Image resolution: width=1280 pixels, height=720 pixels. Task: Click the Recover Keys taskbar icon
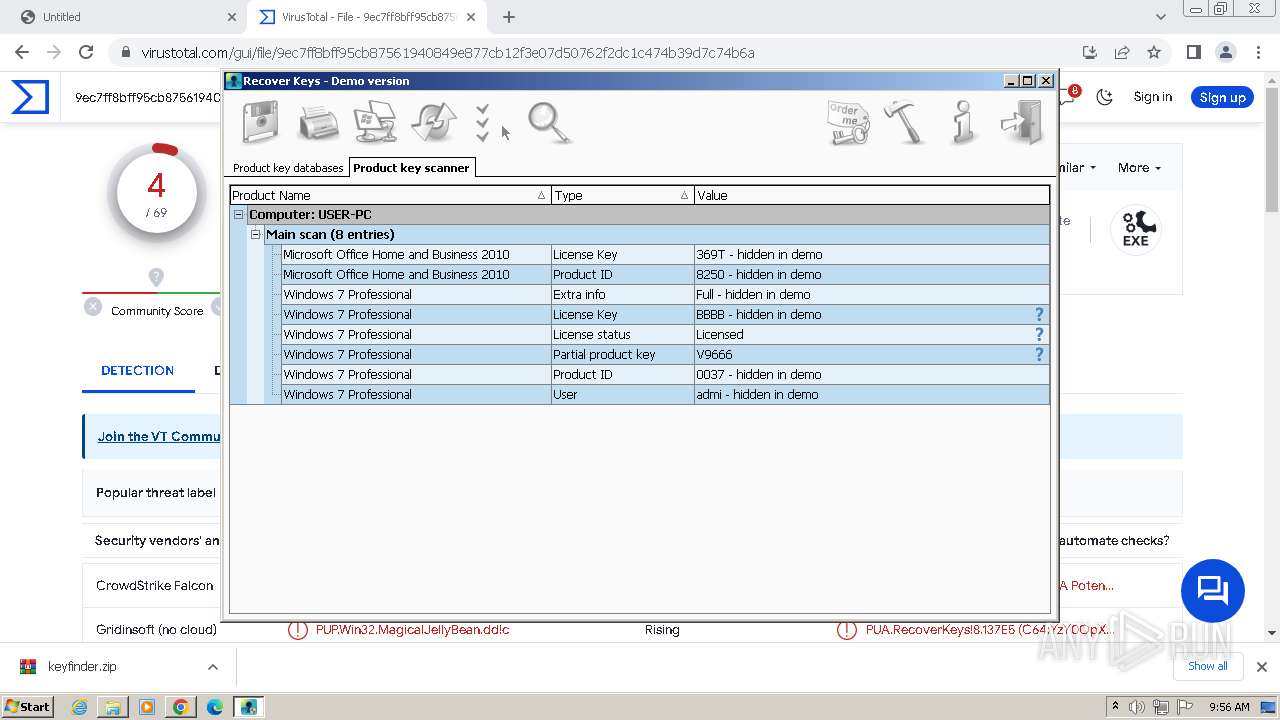point(248,707)
